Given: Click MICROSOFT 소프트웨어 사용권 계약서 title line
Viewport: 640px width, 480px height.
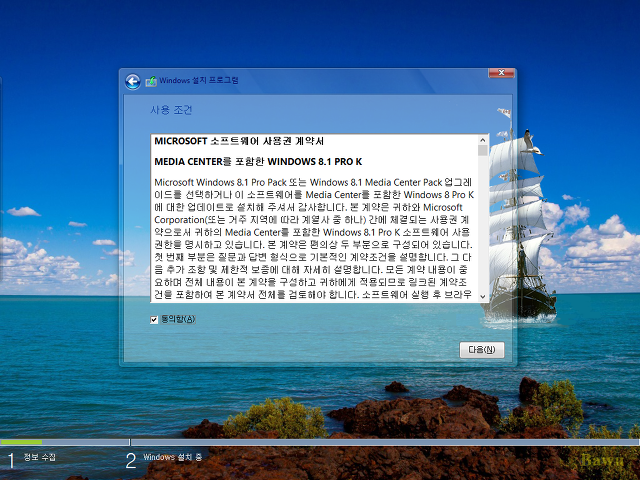Looking at the screenshot, I should [239, 141].
